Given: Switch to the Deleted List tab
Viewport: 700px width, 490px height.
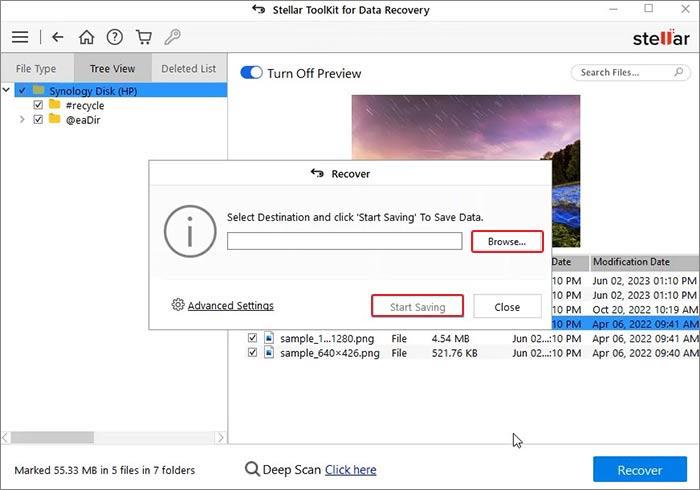Looking at the screenshot, I should pos(188,69).
